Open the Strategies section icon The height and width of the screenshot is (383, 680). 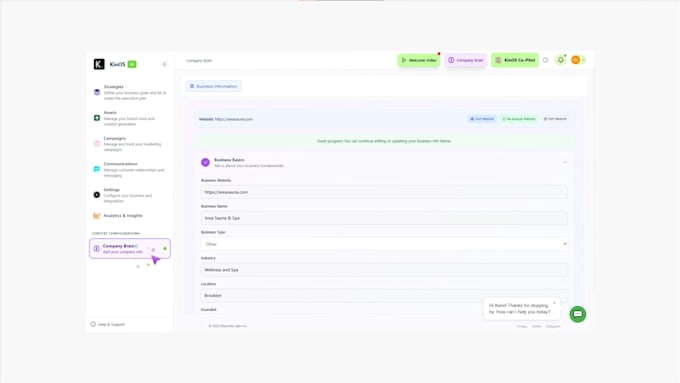coord(97,92)
